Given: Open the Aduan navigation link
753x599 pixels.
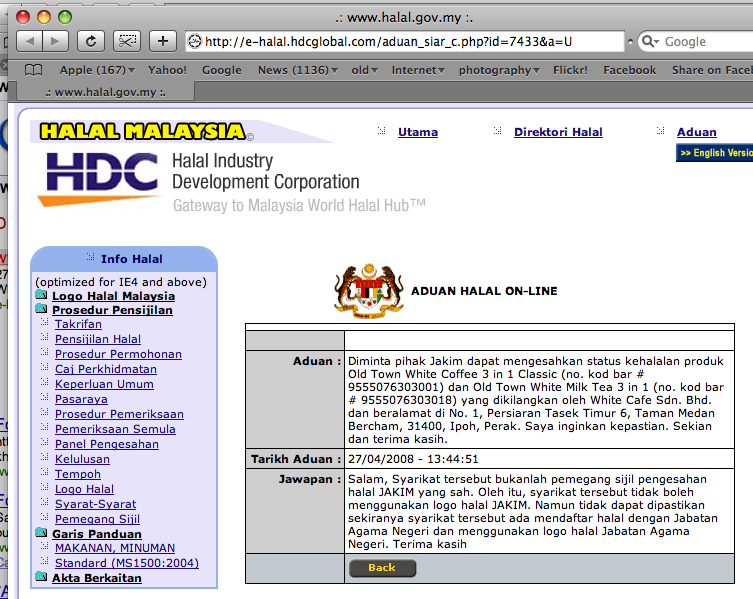Looking at the screenshot, I should click(x=696, y=132).
